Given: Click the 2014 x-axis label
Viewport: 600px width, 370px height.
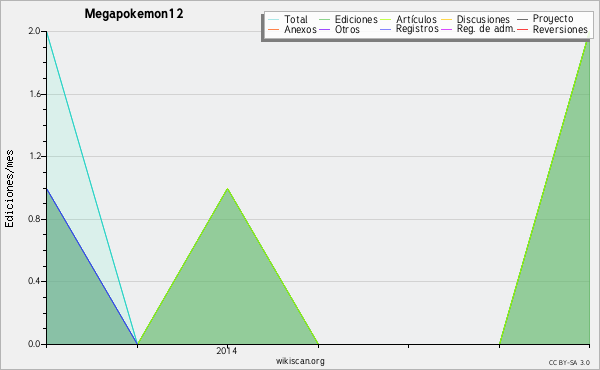Looking at the screenshot, I should click(x=227, y=350).
